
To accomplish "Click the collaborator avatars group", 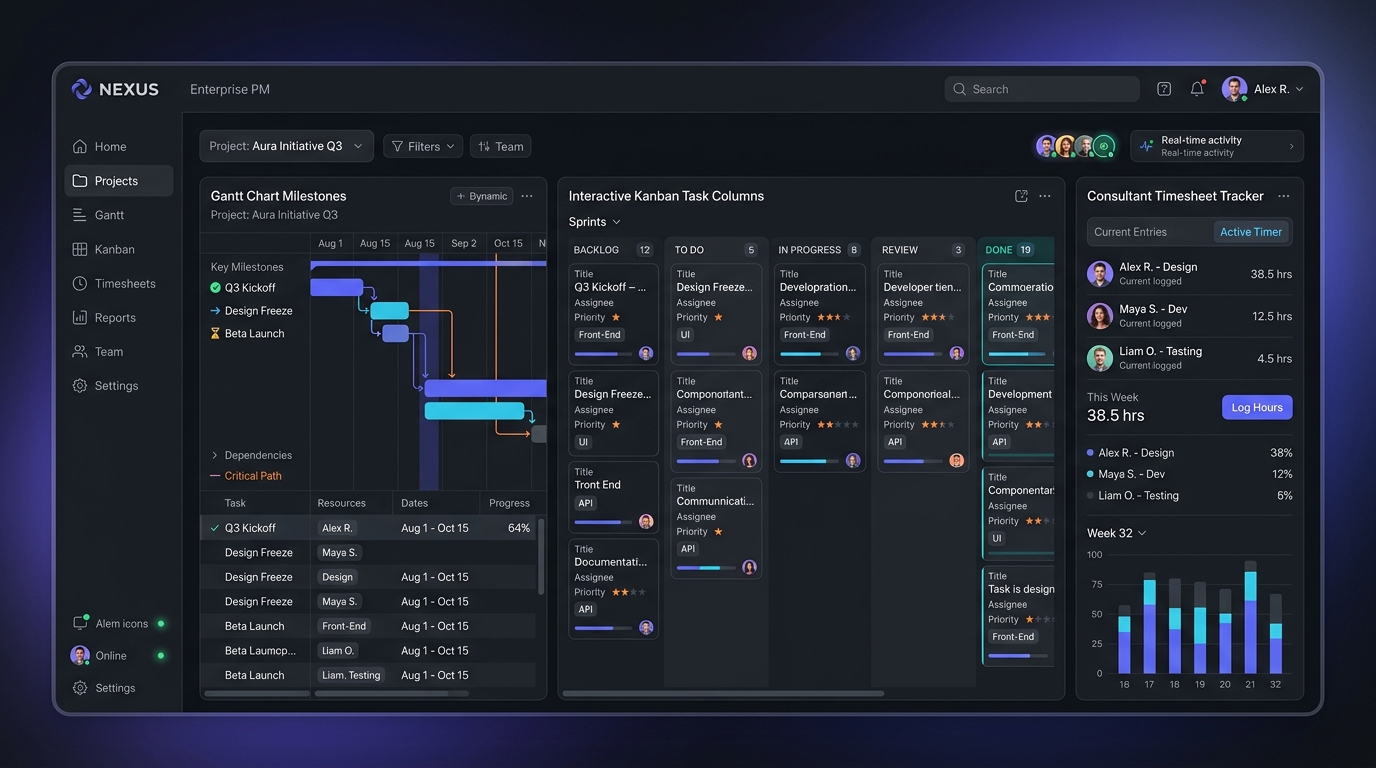I will pos(1075,146).
